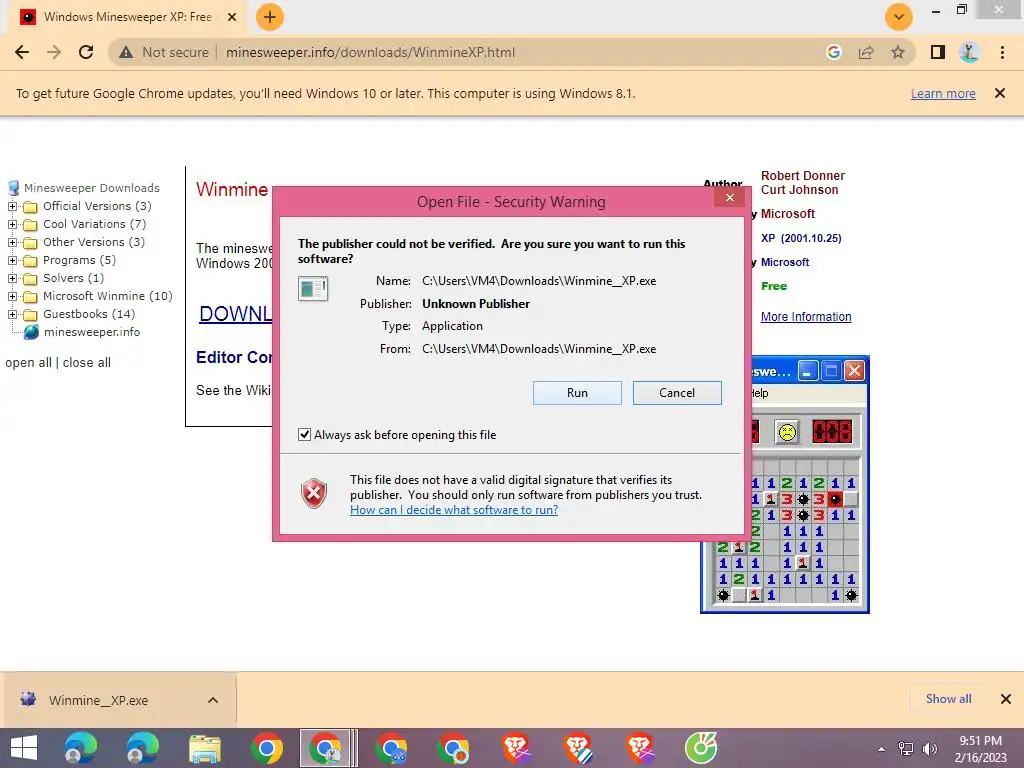This screenshot has height=768, width=1024.
Task: Click Show all downloads
Action: 948,699
